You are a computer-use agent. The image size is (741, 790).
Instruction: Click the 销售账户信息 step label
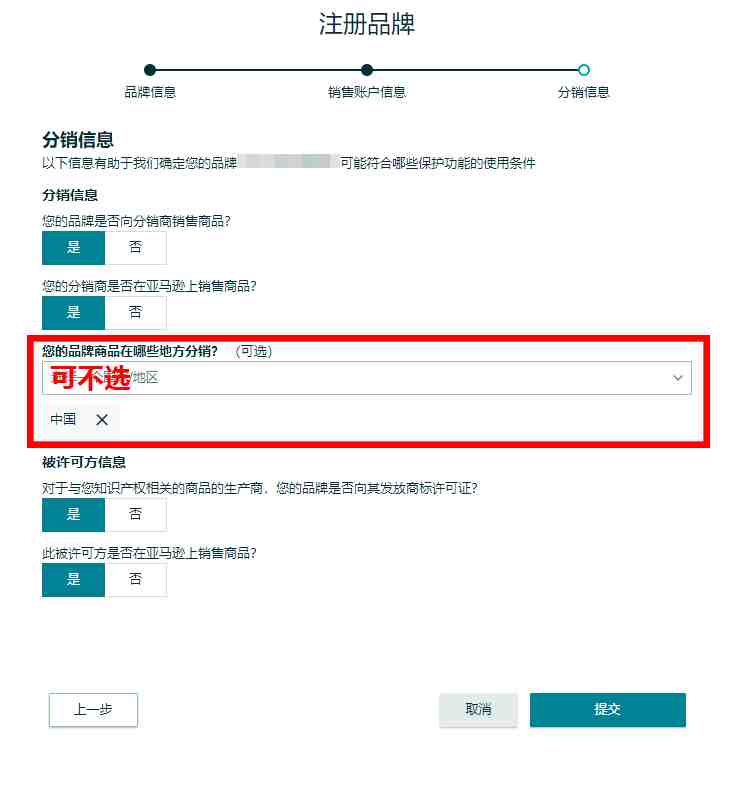(367, 92)
